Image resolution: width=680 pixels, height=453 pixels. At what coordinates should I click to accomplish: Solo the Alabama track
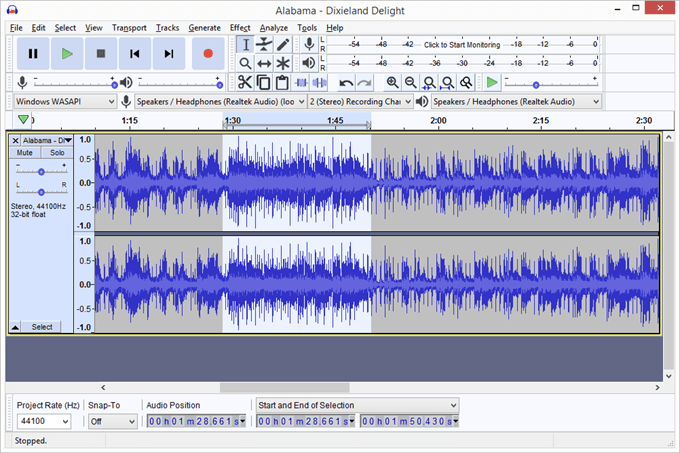(x=57, y=153)
